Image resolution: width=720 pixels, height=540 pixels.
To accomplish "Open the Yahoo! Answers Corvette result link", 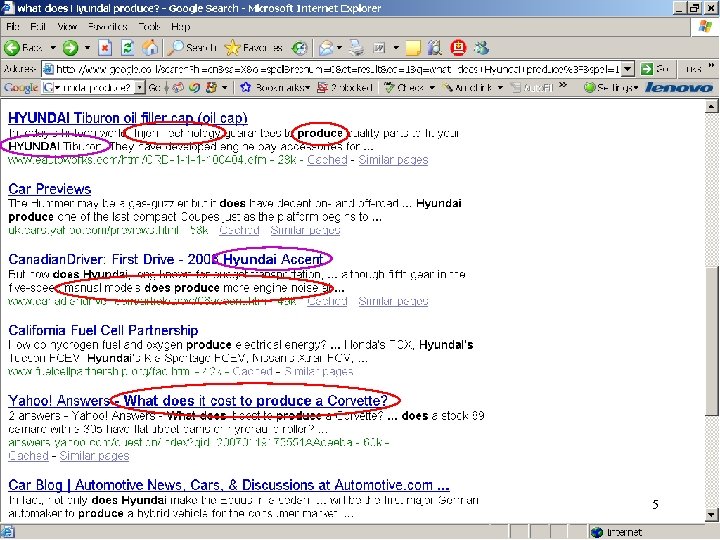I will [198, 401].
